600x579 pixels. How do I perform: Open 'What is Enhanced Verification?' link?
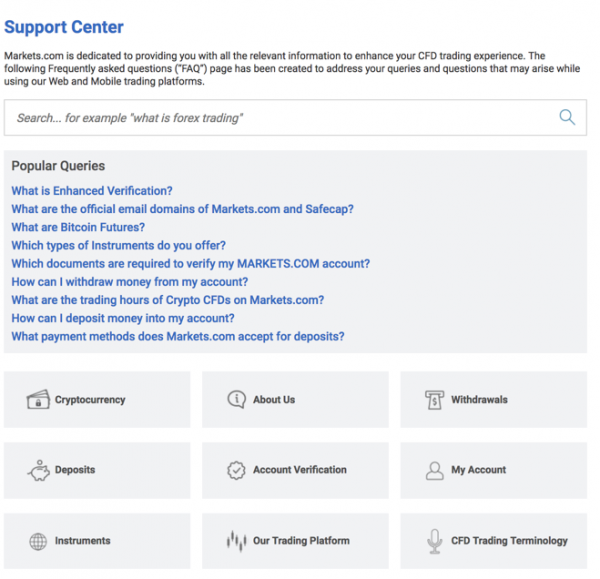[x=92, y=191]
